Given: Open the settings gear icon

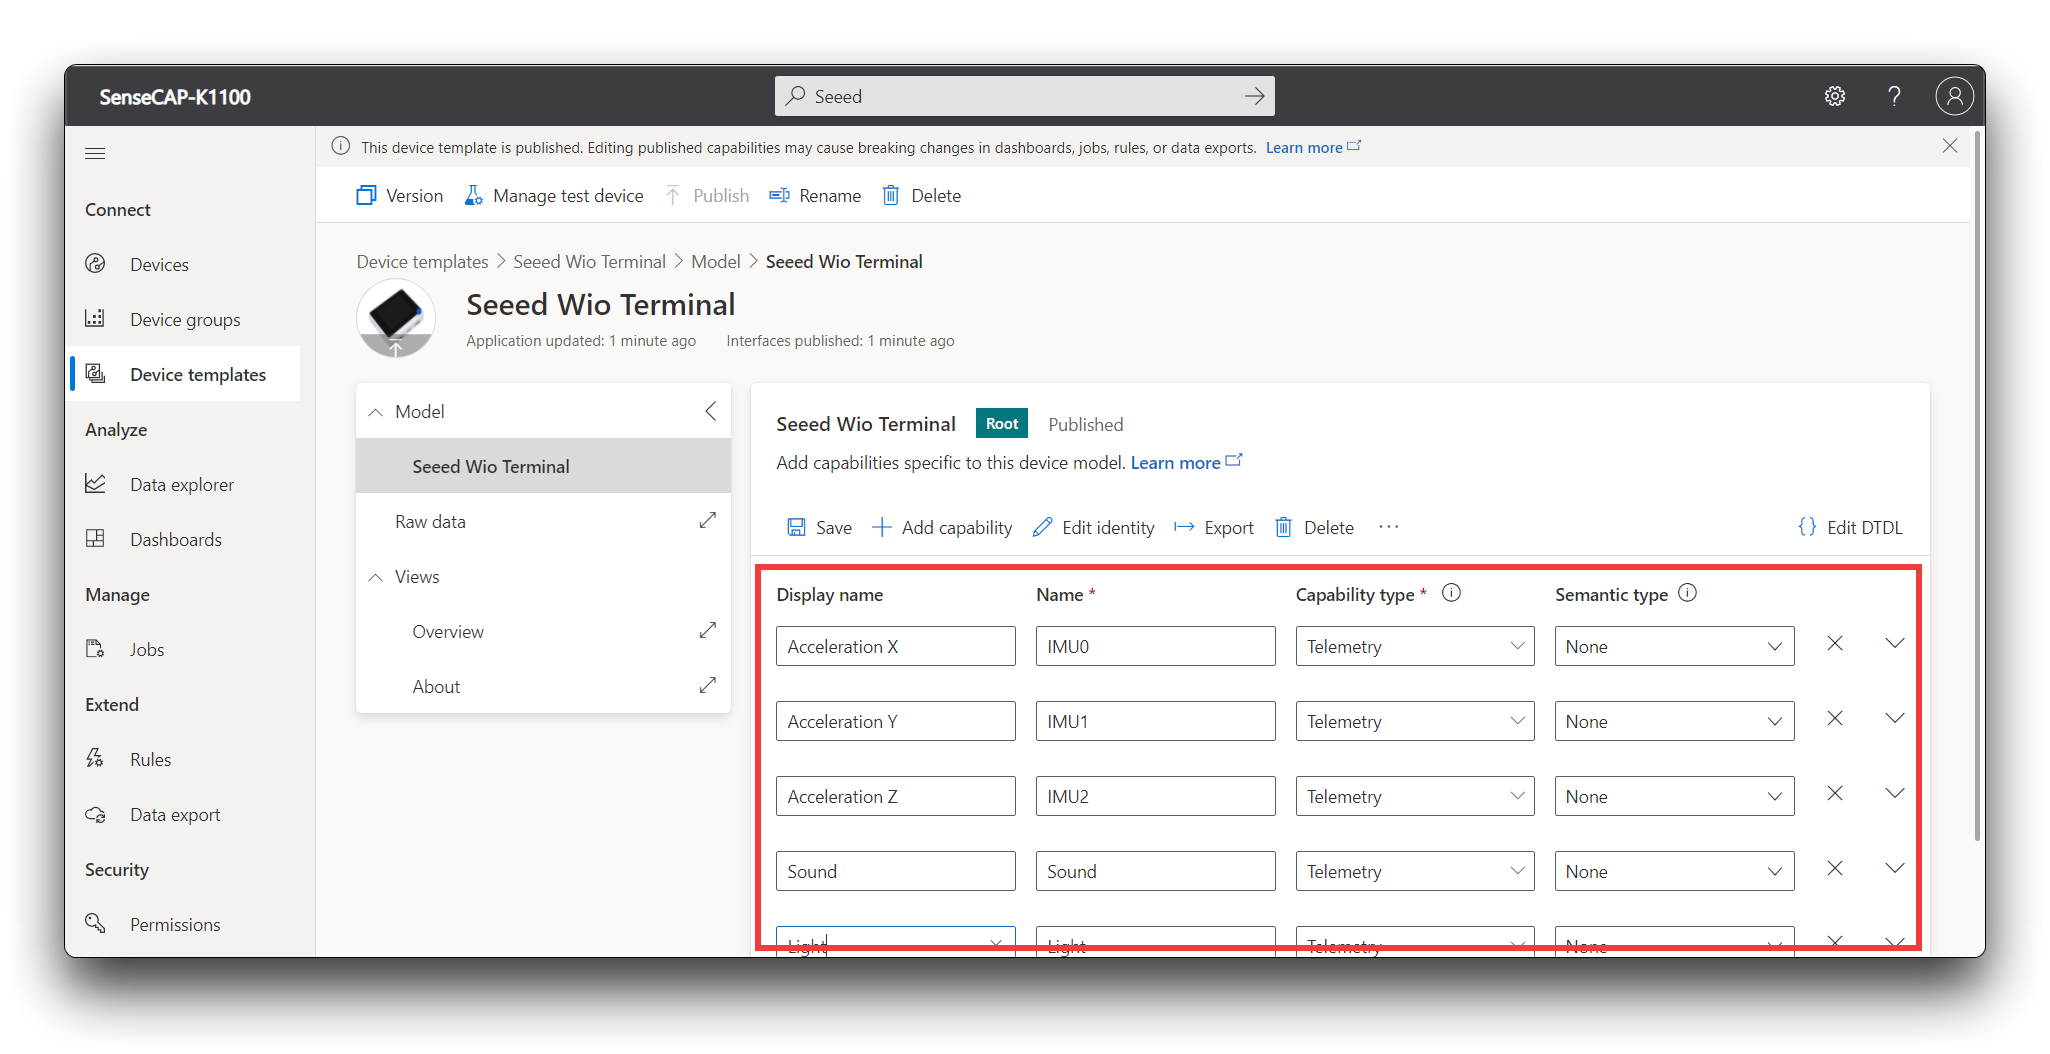Looking at the screenshot, I should [x=1834, y=96].
